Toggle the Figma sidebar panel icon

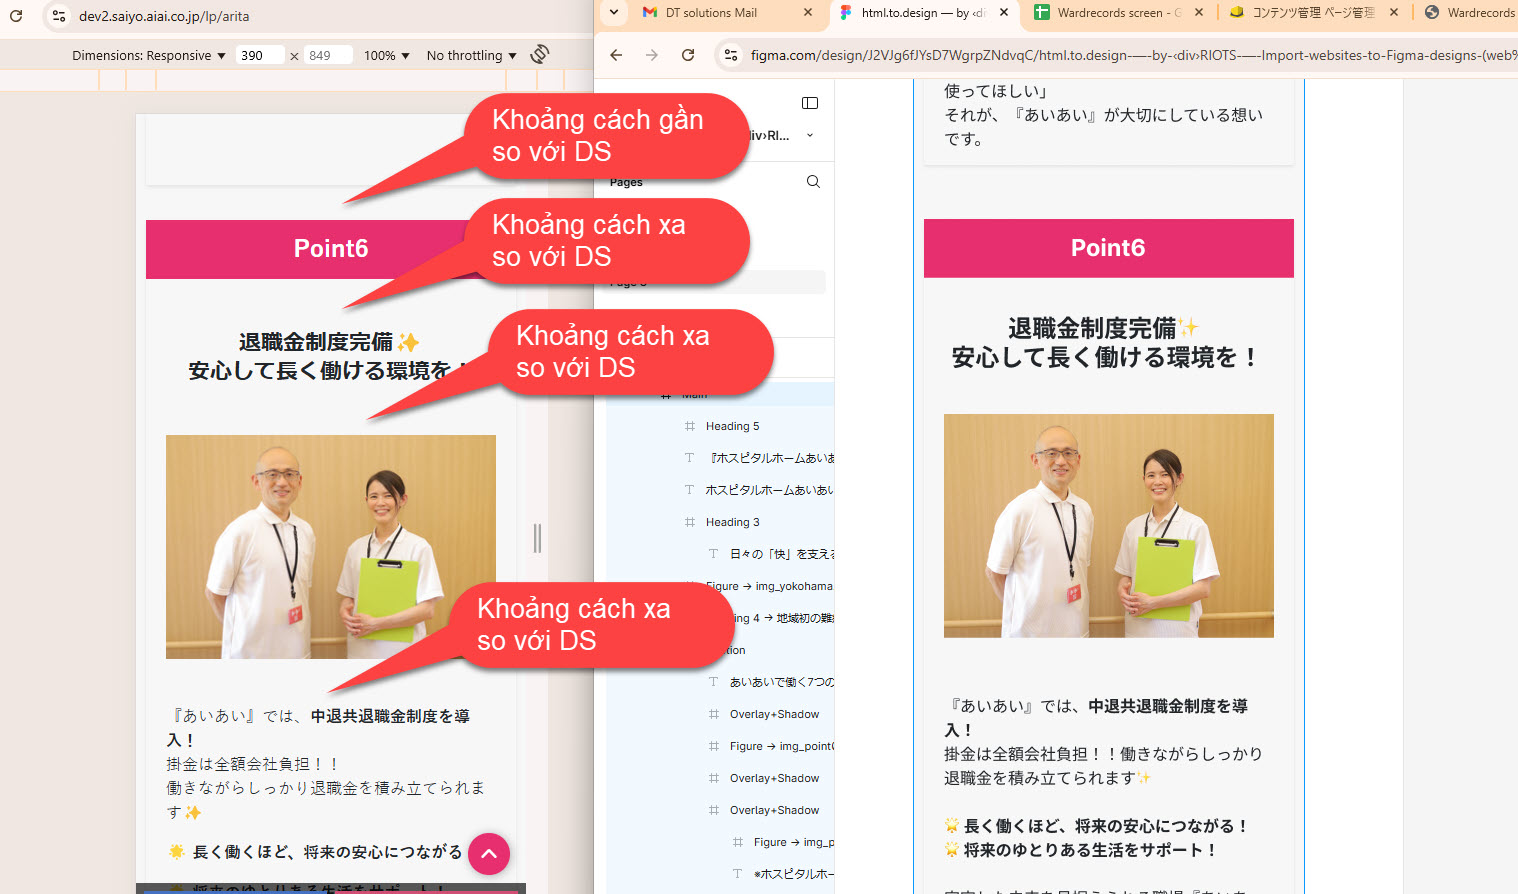tap(810, 103)
